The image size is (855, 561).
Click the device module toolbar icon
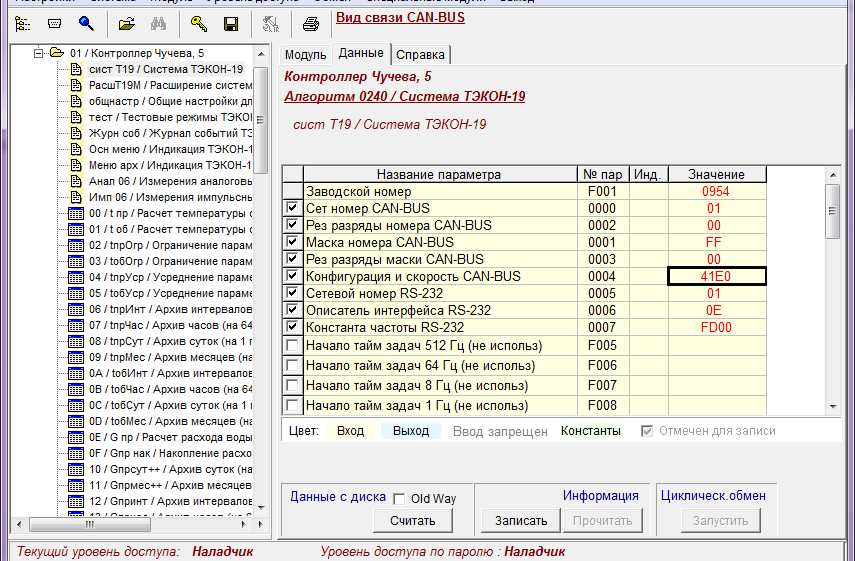(55, 23)
